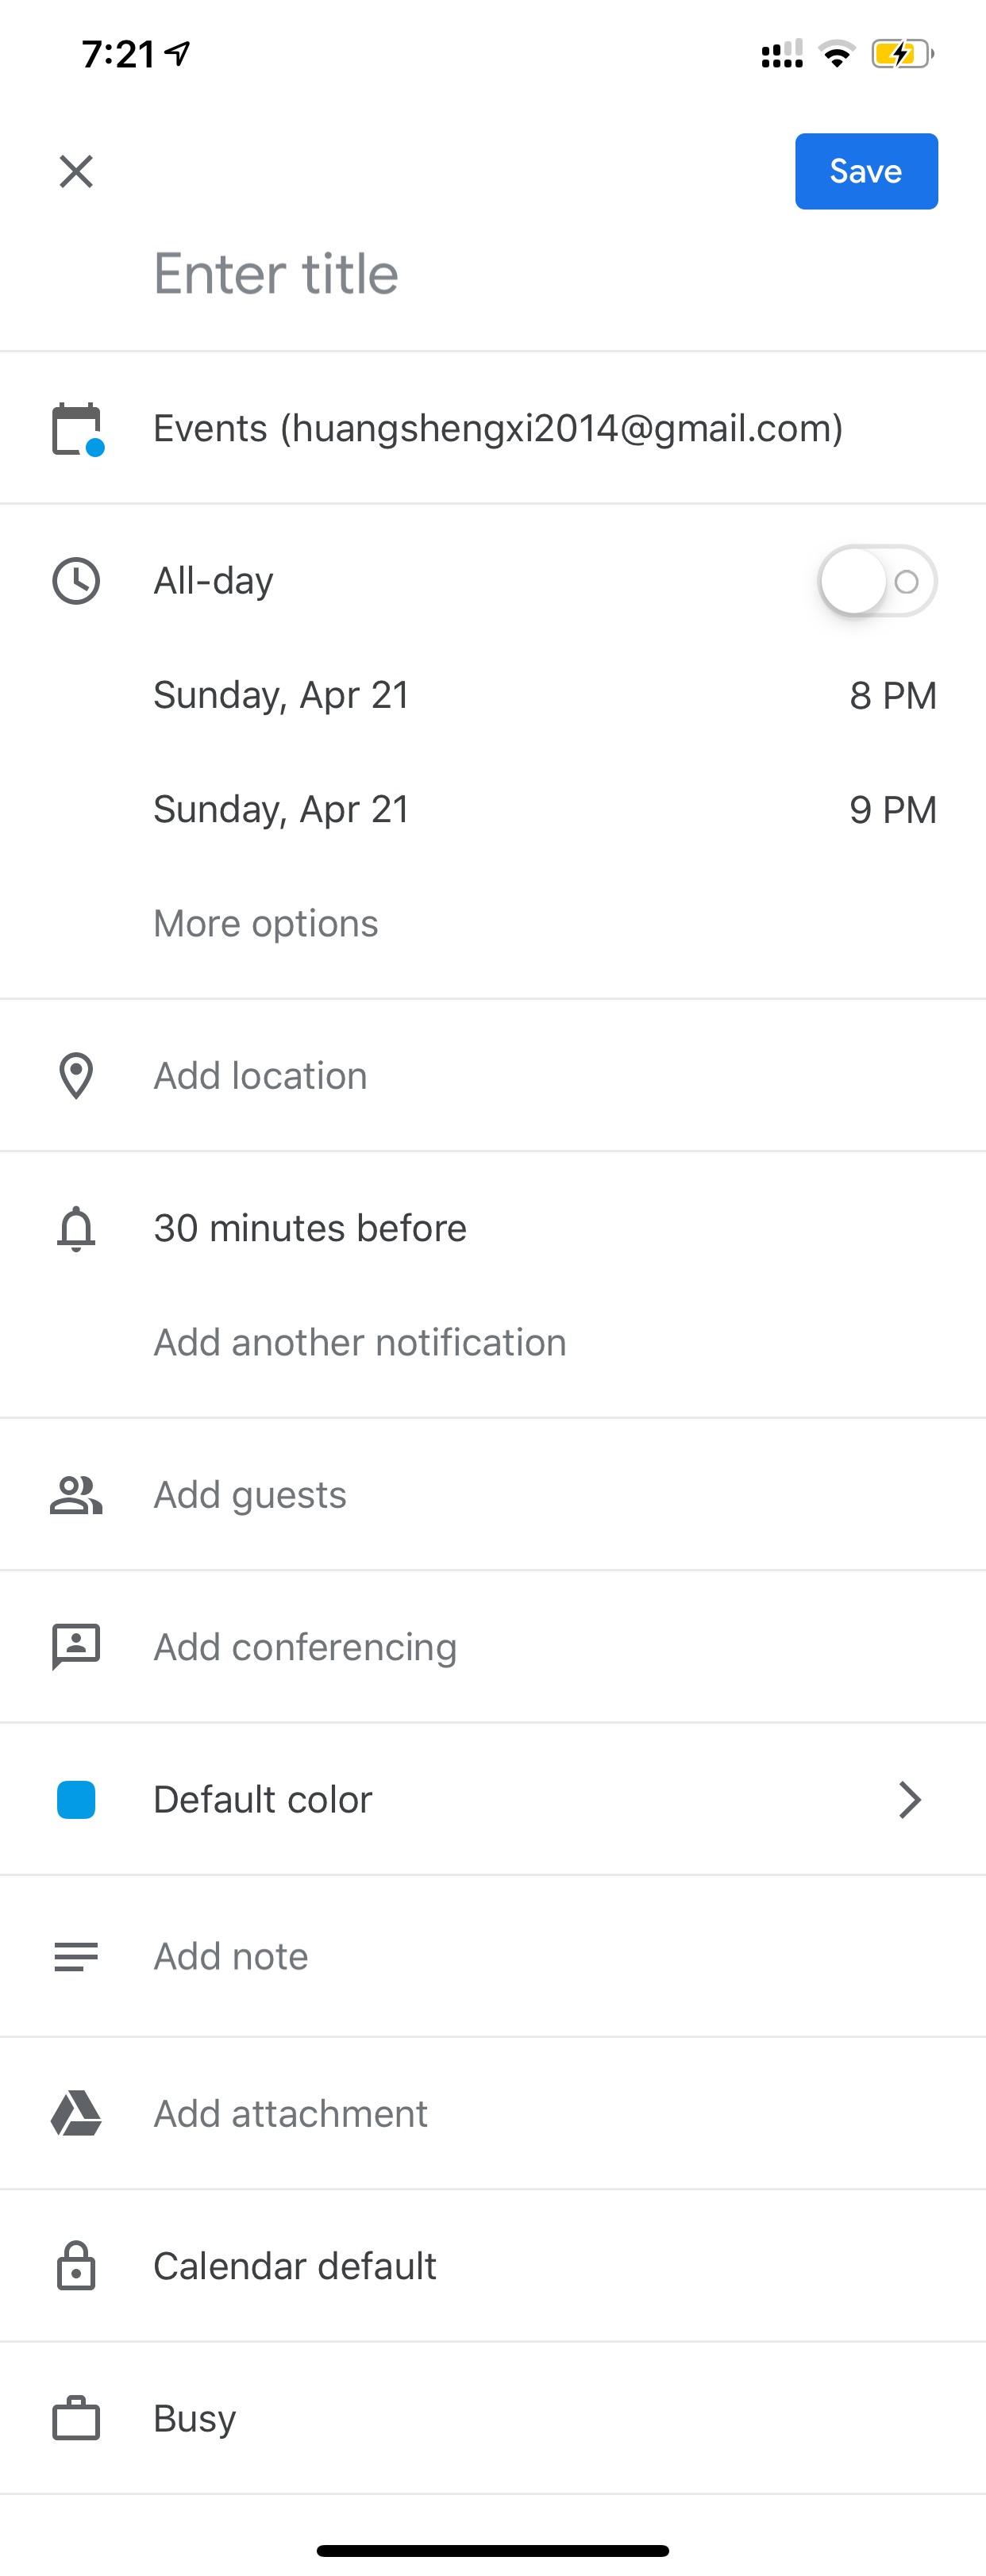Screen dimensions: 986x2576
Task: Tap the Google Drive attachment icon
Action: (x=76, y=2113)
